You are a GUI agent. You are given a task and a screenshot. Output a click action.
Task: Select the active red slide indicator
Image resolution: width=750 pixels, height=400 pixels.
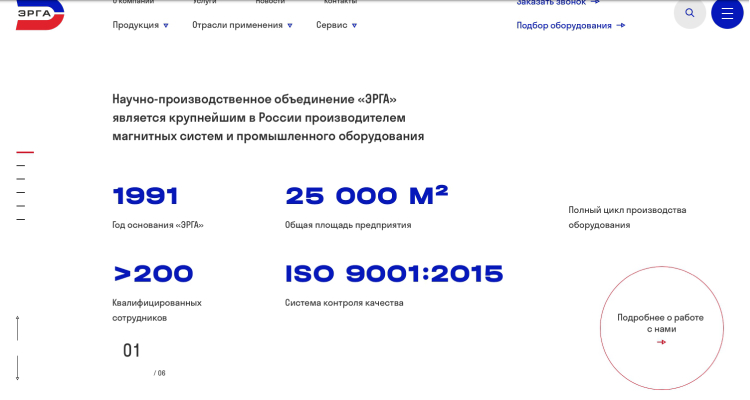tap(25, 152)
